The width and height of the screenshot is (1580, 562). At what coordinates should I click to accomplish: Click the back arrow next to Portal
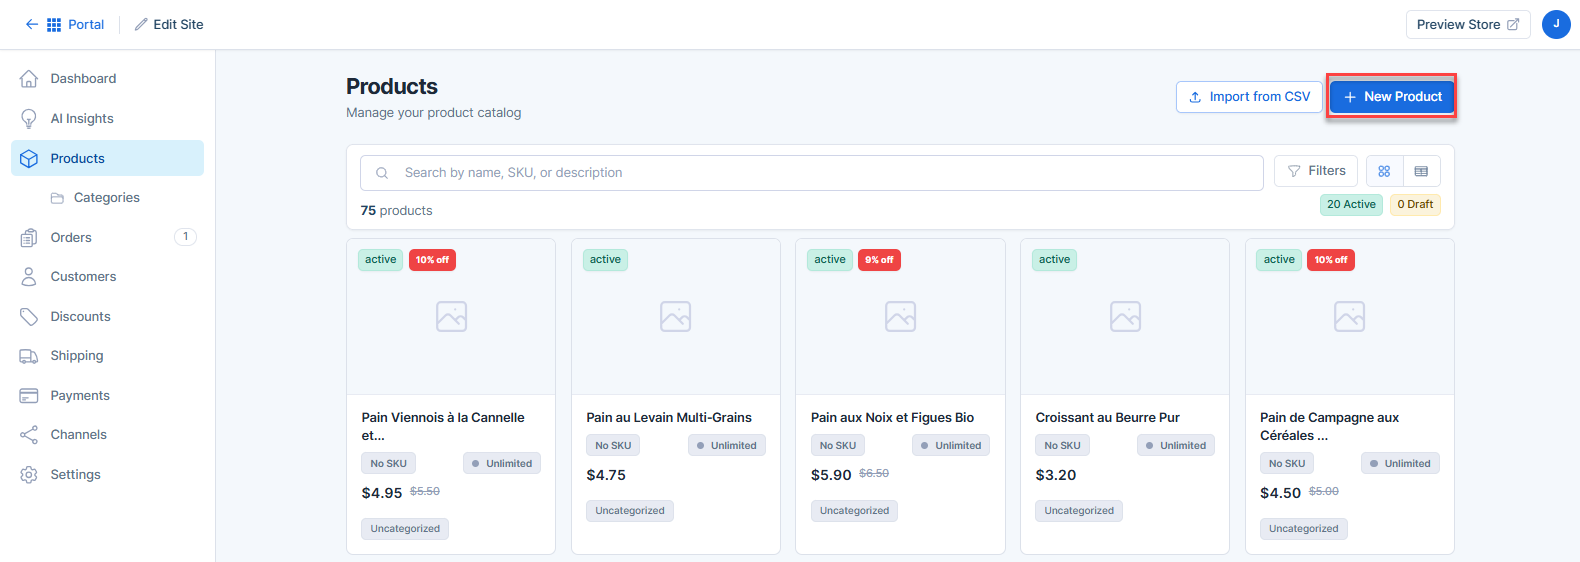click(32, 24)
